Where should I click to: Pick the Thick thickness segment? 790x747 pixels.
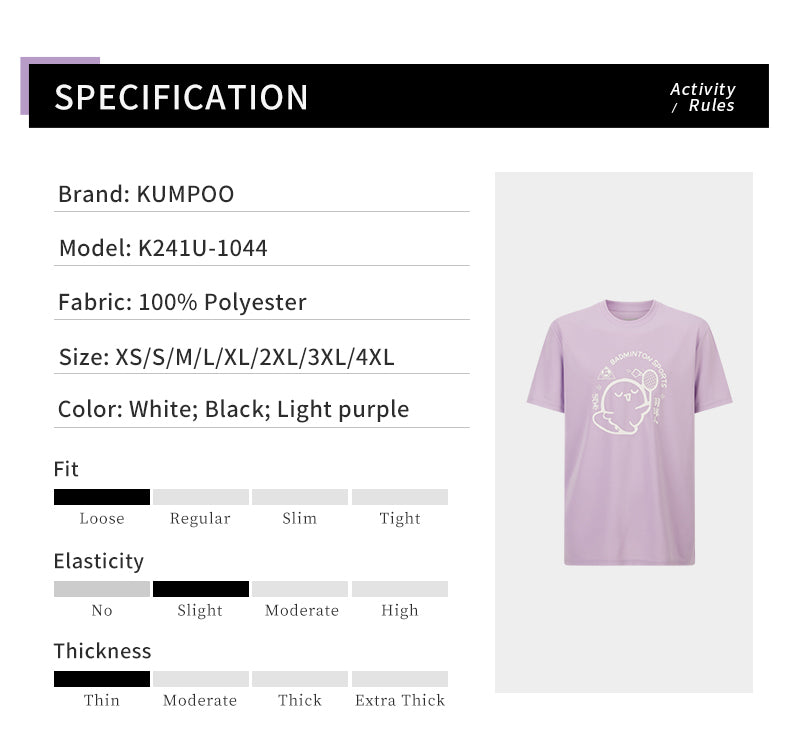[x=299, y=679]
